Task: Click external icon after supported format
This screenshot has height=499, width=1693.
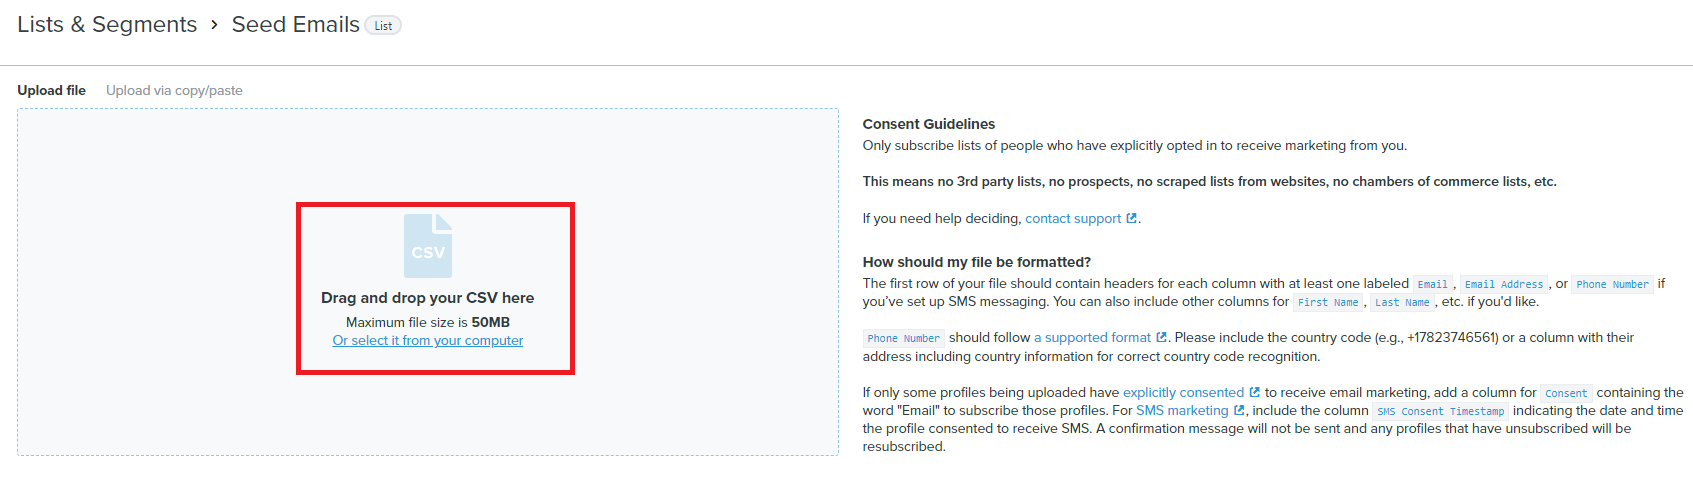Action: click(1161, 338)
